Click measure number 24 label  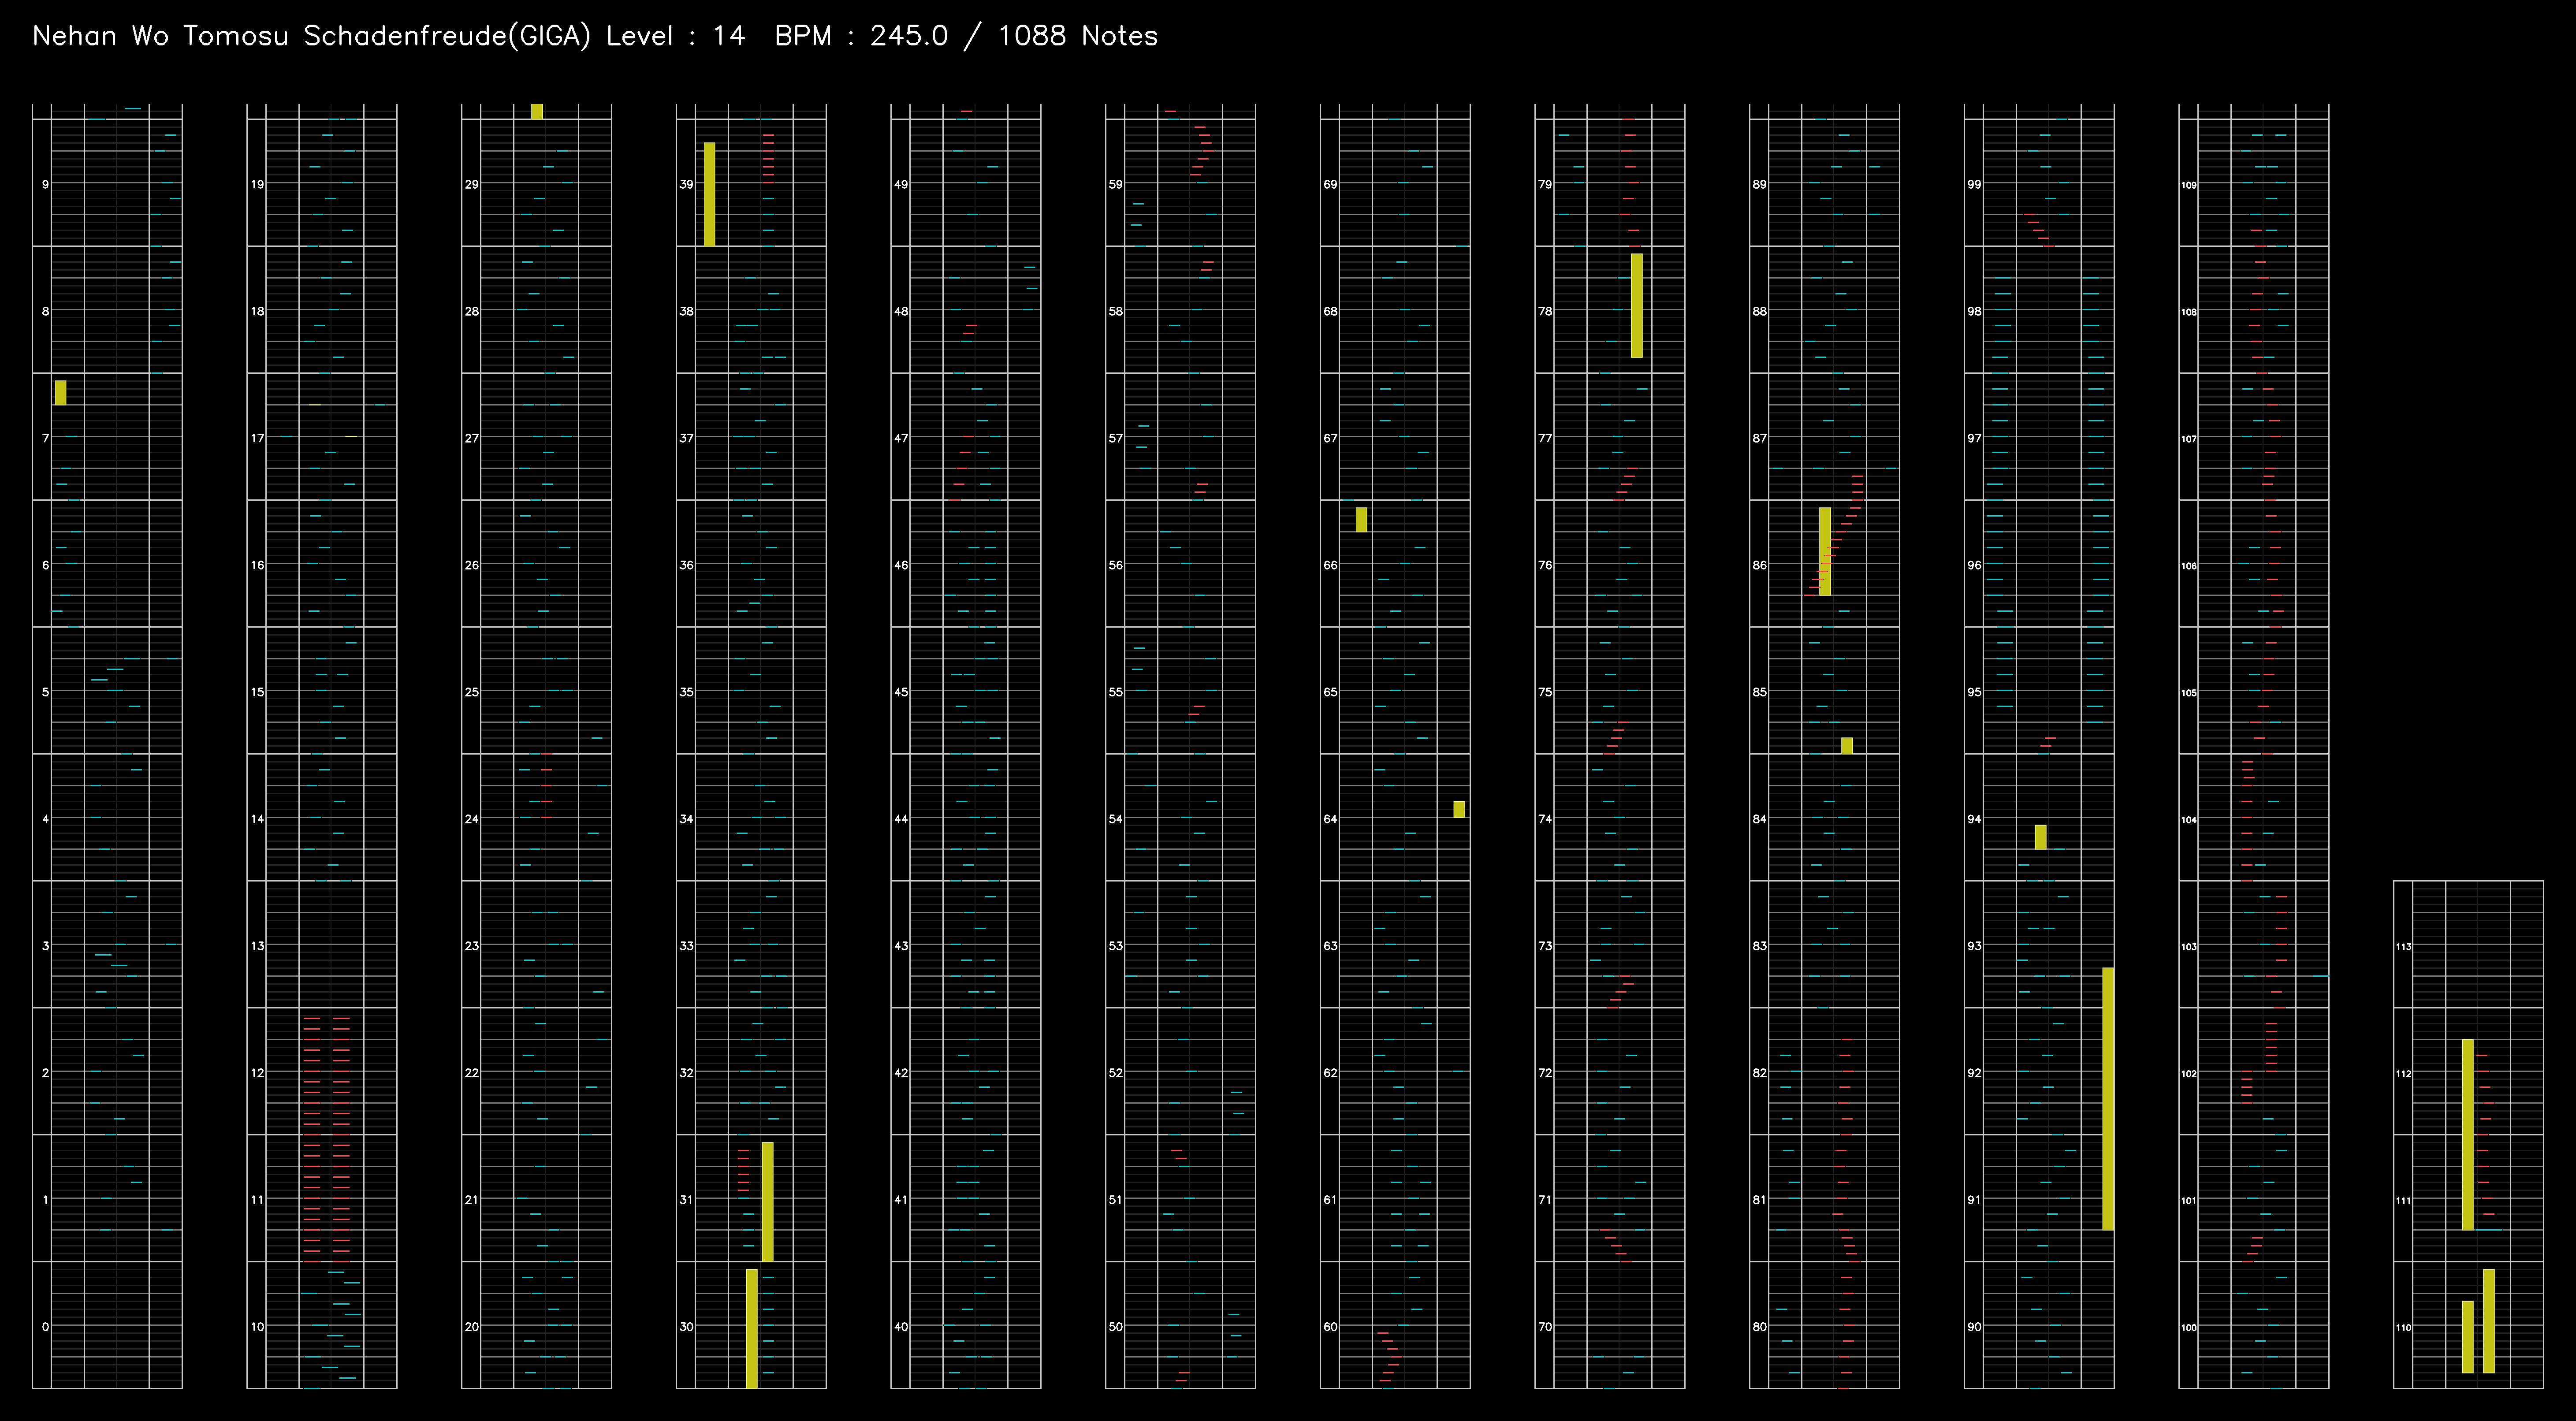[x=472, y=819]
